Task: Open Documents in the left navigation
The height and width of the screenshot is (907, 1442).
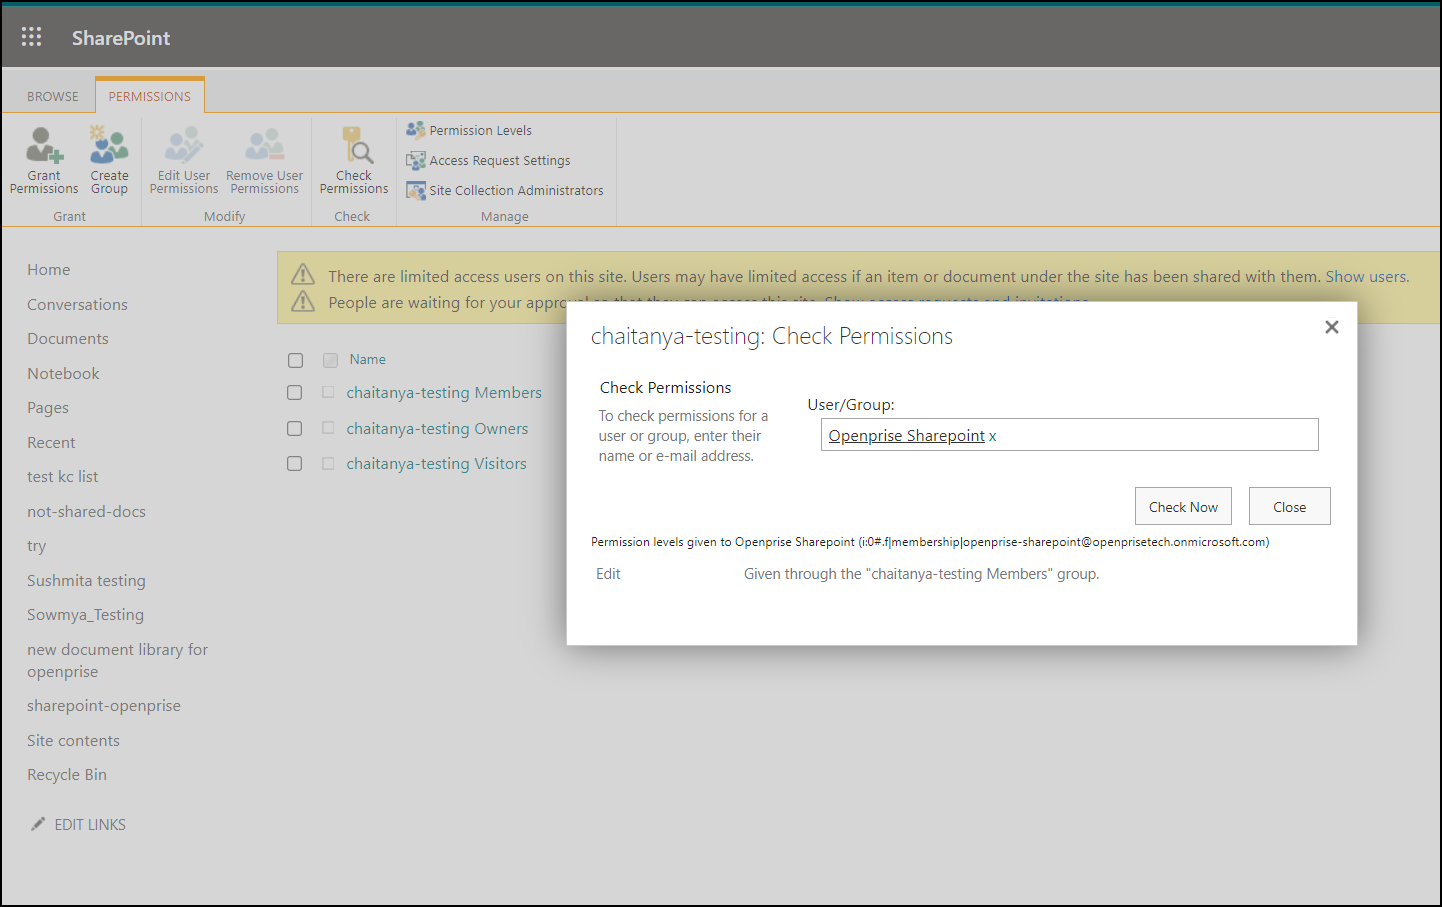Action: (68, 339)
